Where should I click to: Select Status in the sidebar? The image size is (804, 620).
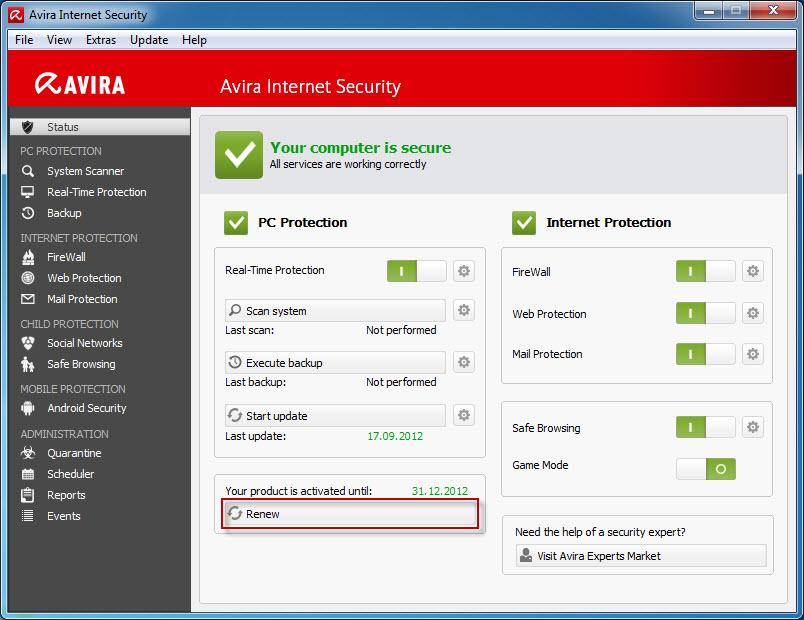pyautogui.click(x=100, y=127)
